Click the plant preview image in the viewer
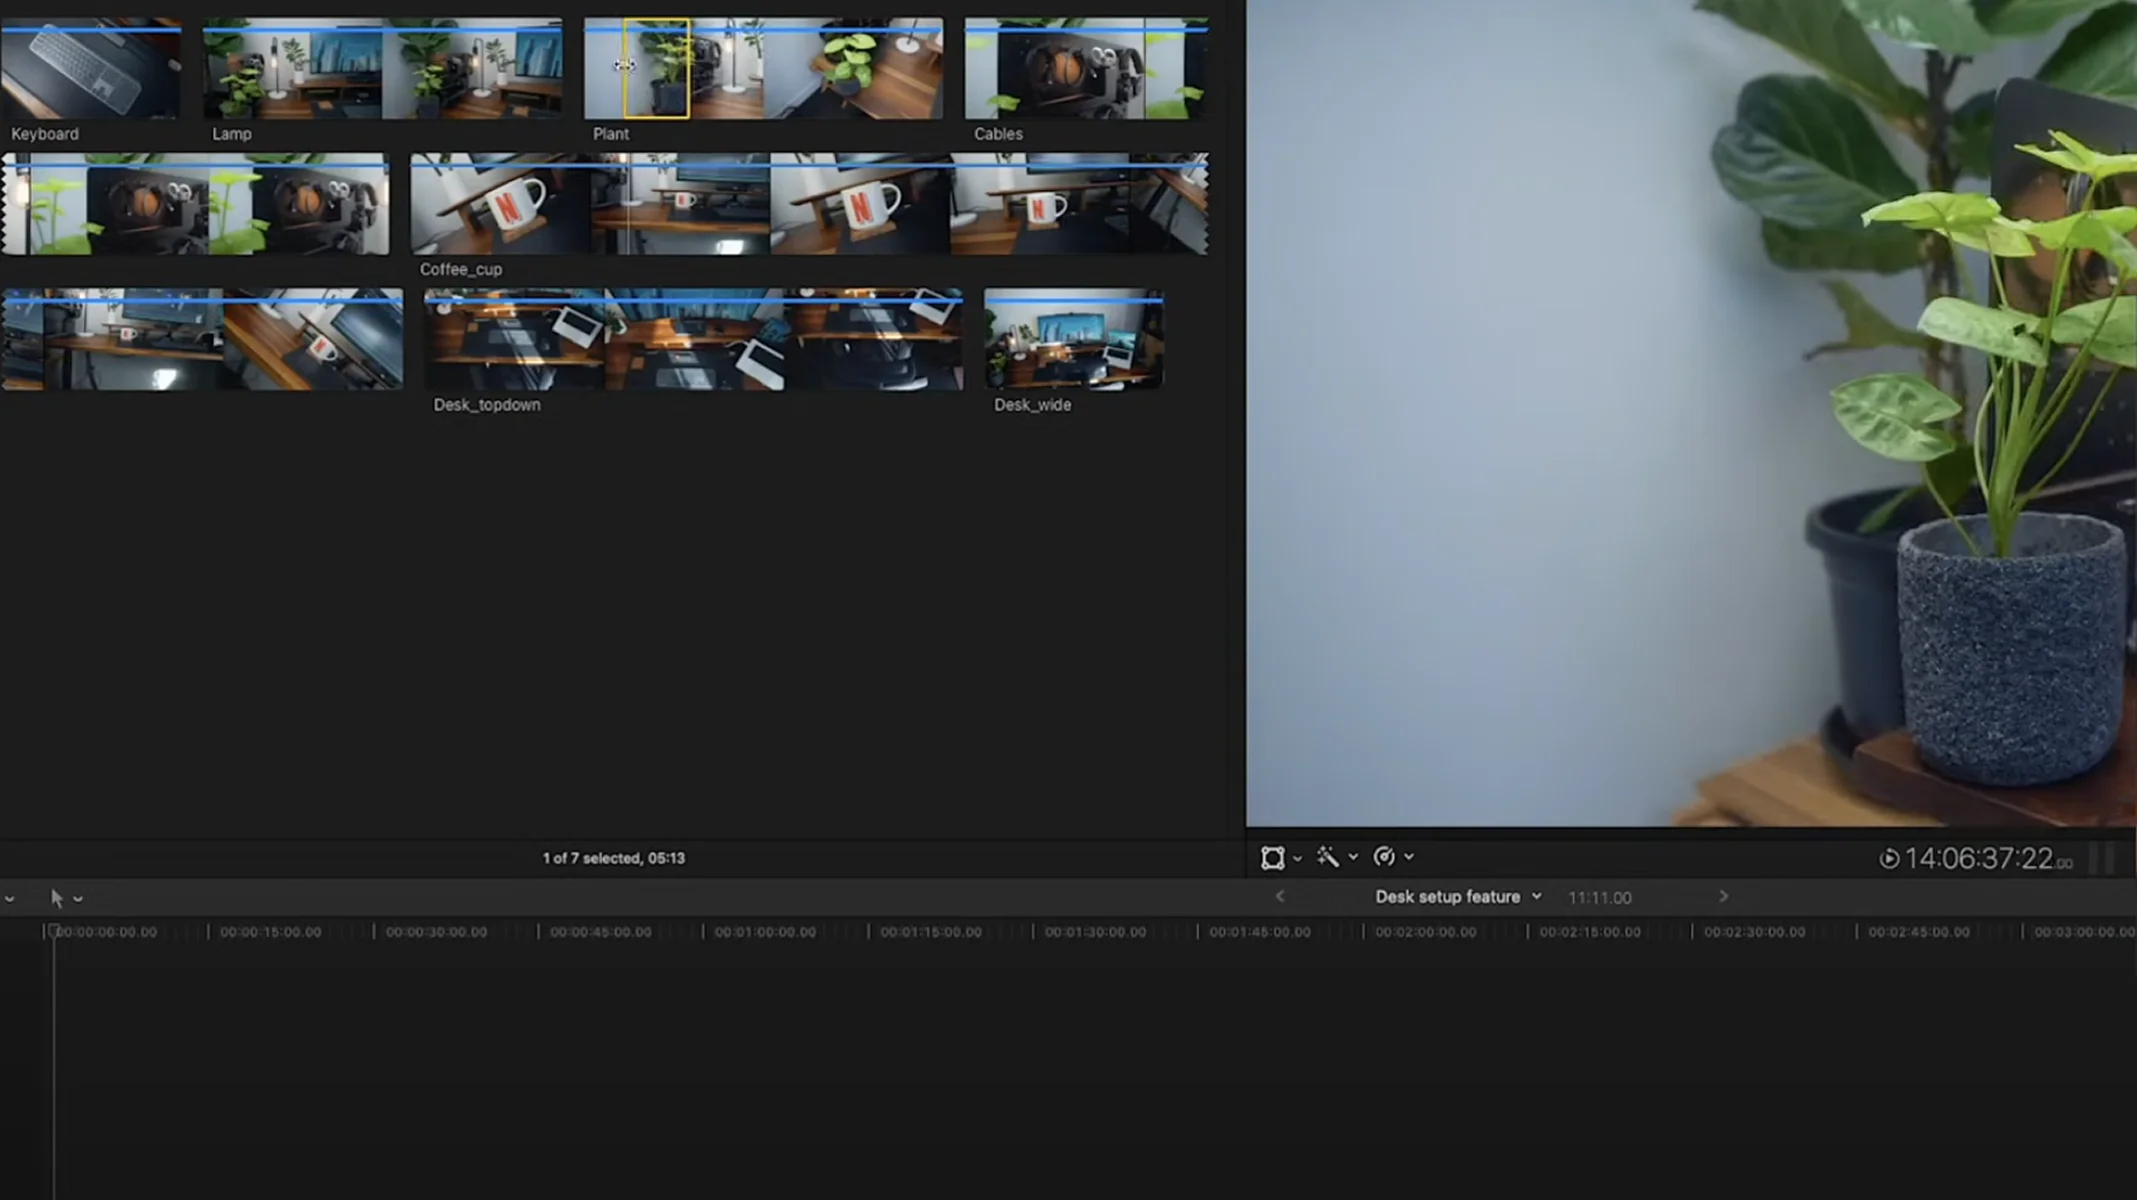Viewport: 2138px width, 1200px height. 1692,413
